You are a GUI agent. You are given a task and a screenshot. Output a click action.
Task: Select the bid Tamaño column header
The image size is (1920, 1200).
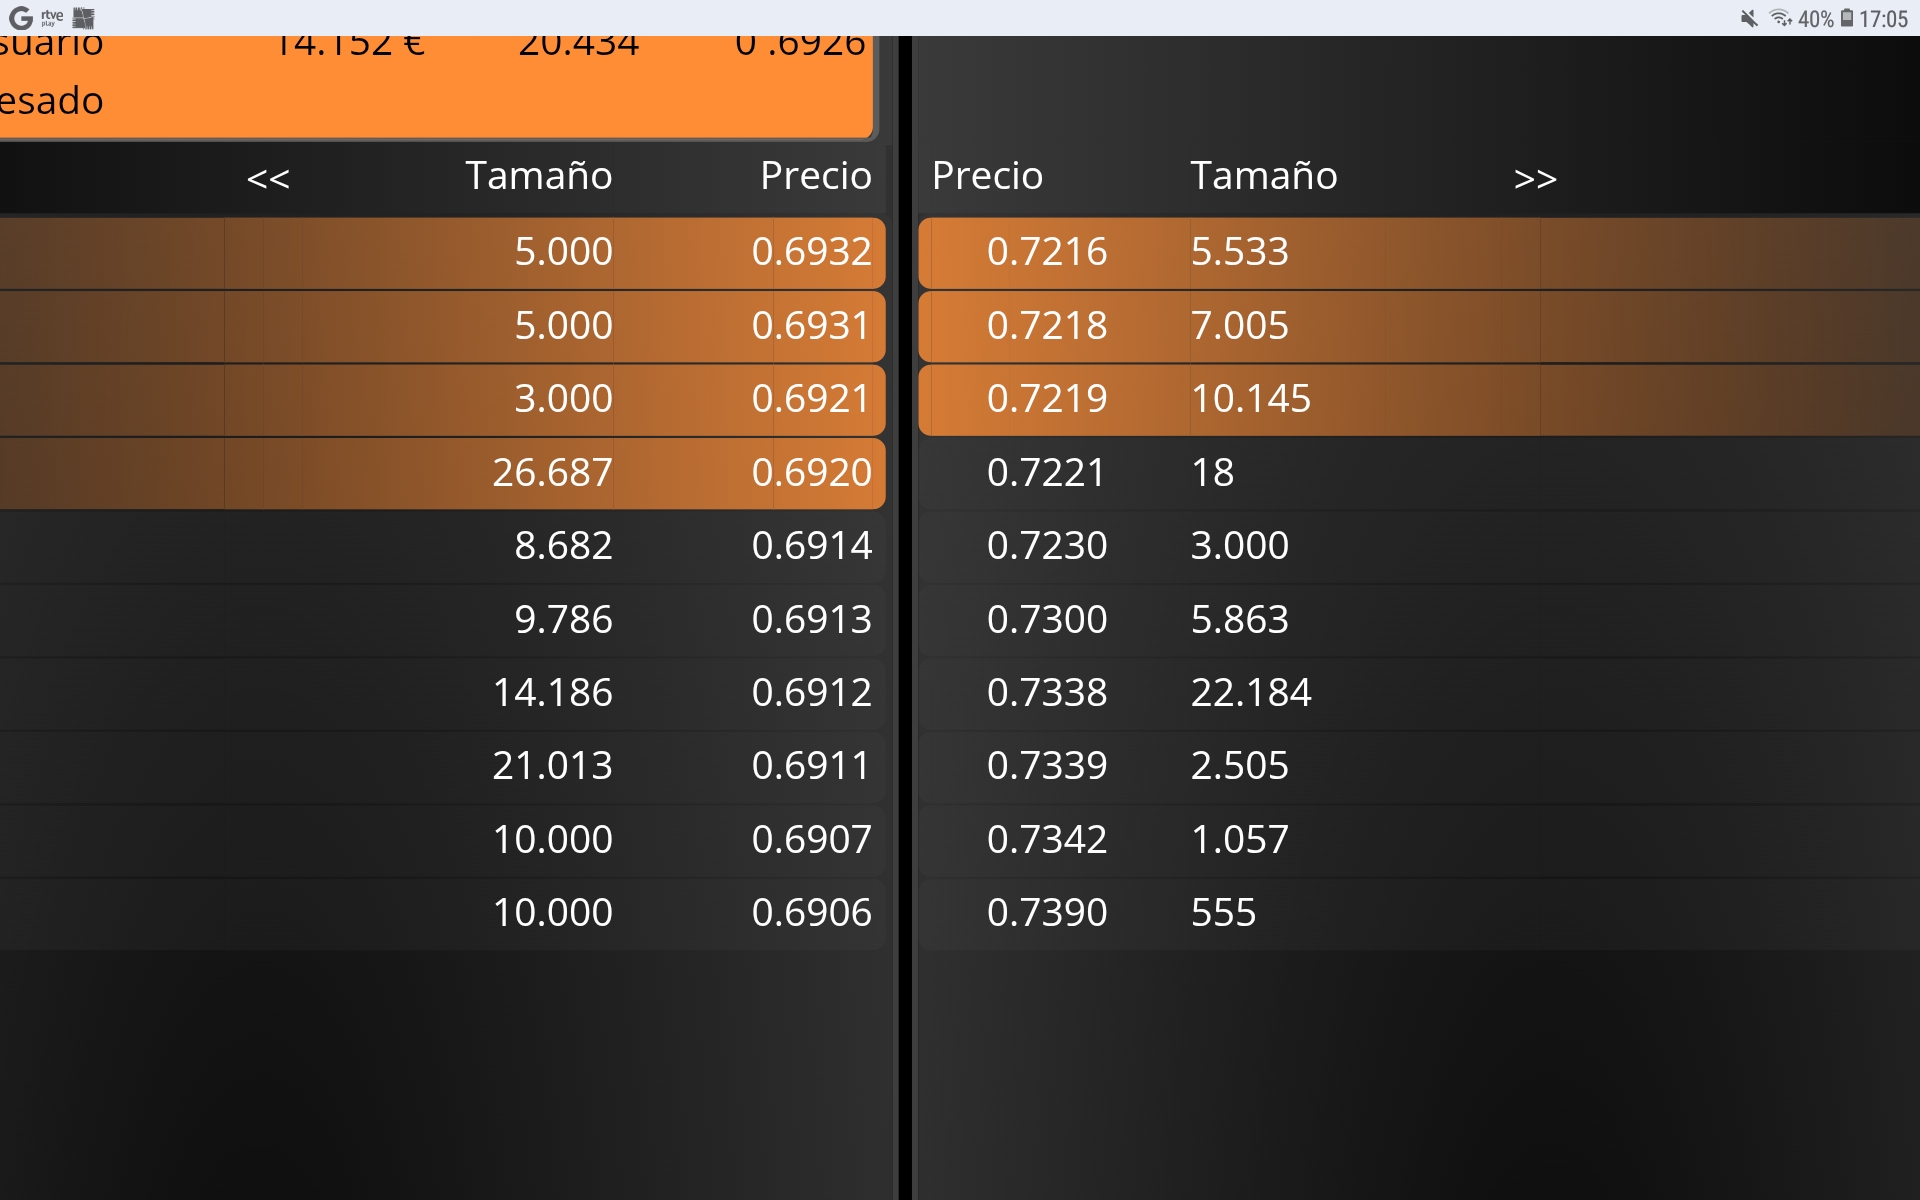[x=538, y=176]
